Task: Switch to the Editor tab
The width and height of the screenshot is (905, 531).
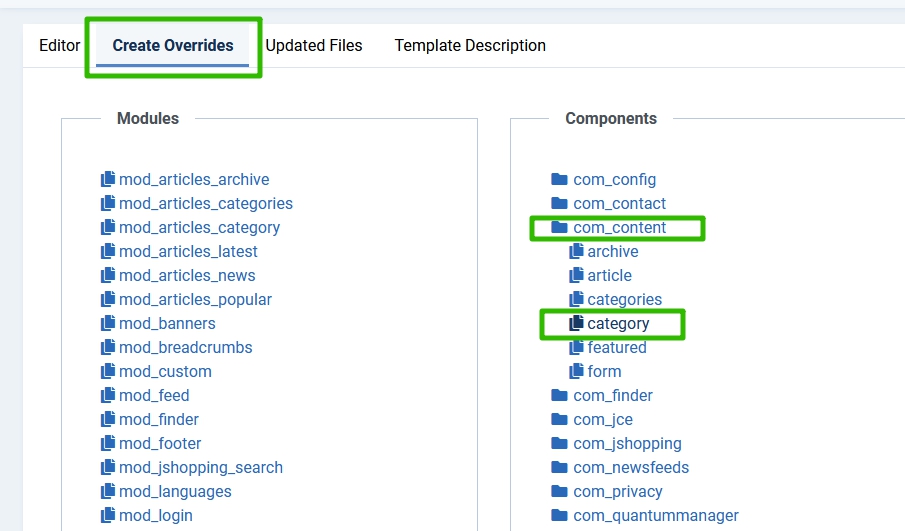Action: tap(59, 46)
